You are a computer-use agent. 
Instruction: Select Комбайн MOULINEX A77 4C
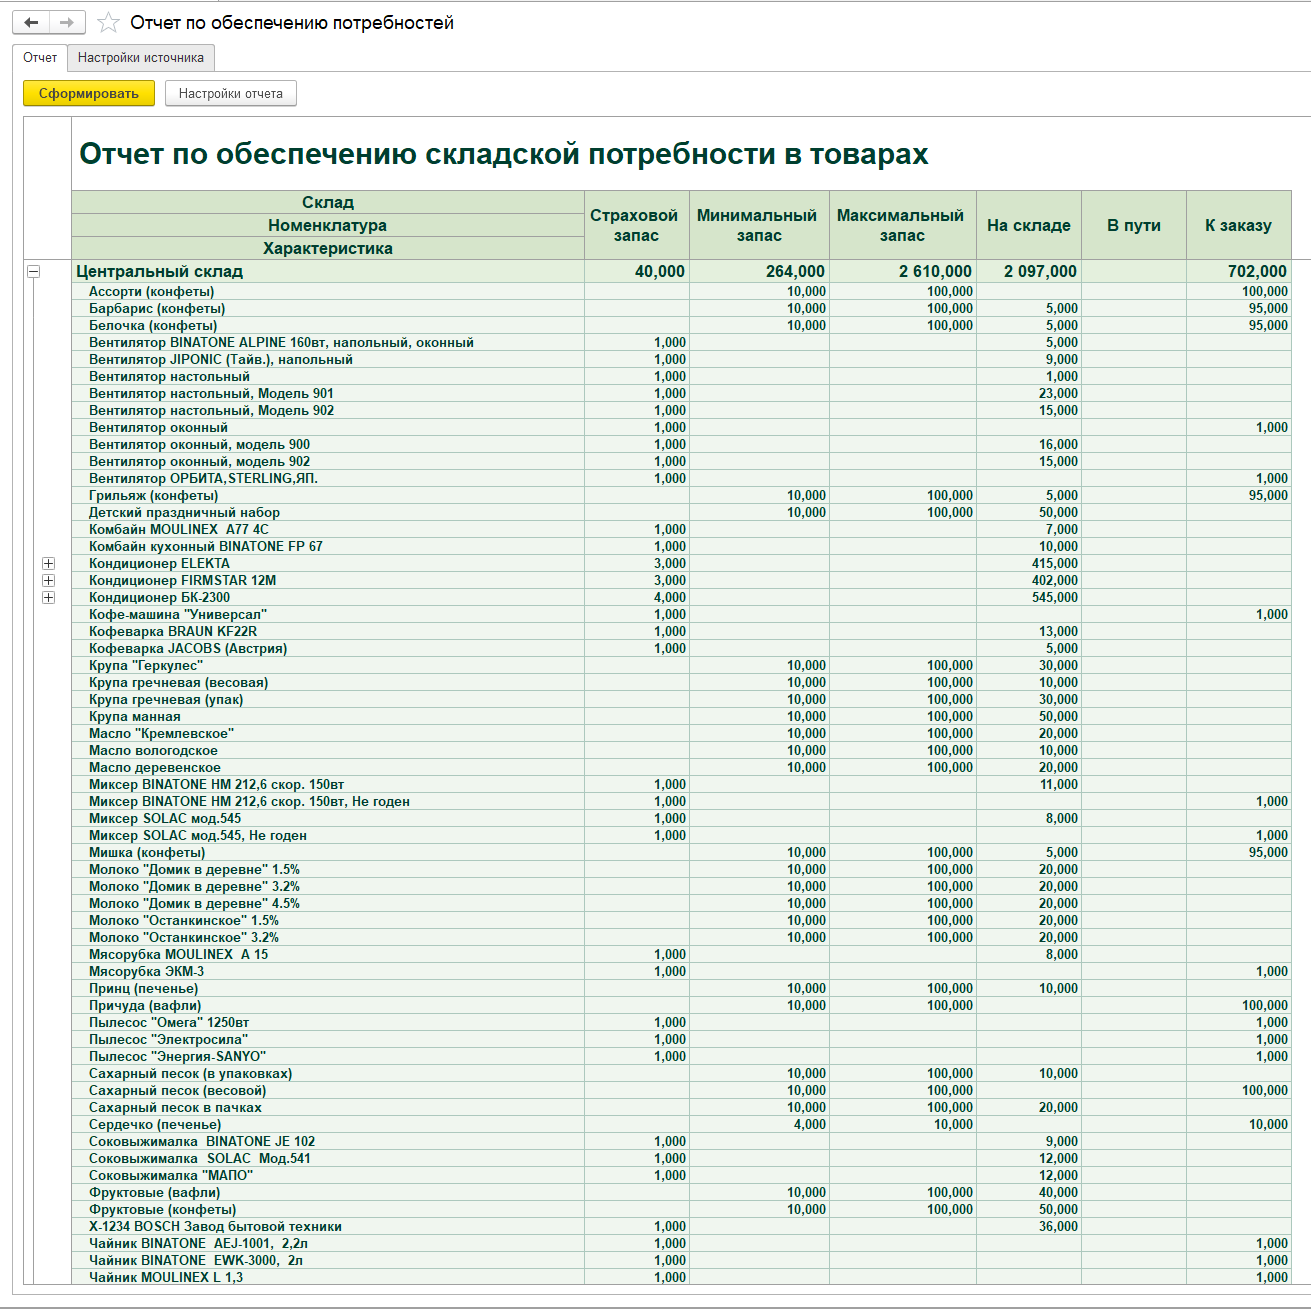[179, 530]
